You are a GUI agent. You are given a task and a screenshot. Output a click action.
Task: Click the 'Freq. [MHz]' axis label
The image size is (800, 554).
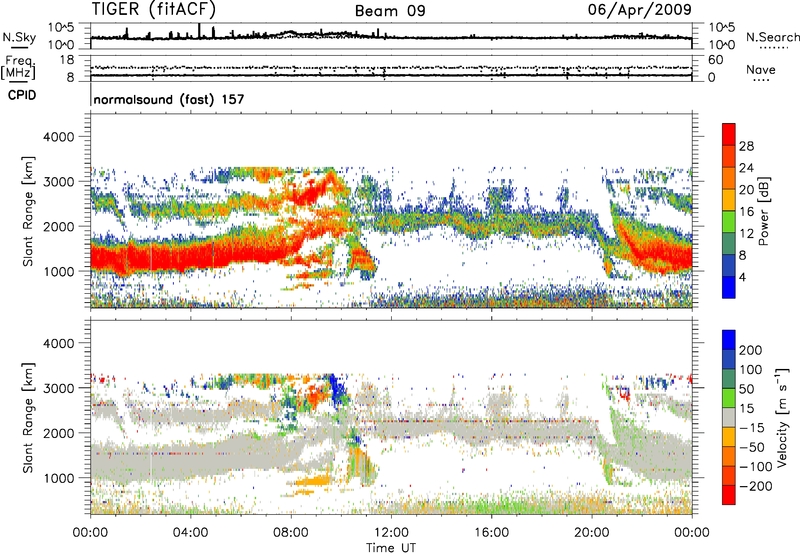click(x=19, y=68)
